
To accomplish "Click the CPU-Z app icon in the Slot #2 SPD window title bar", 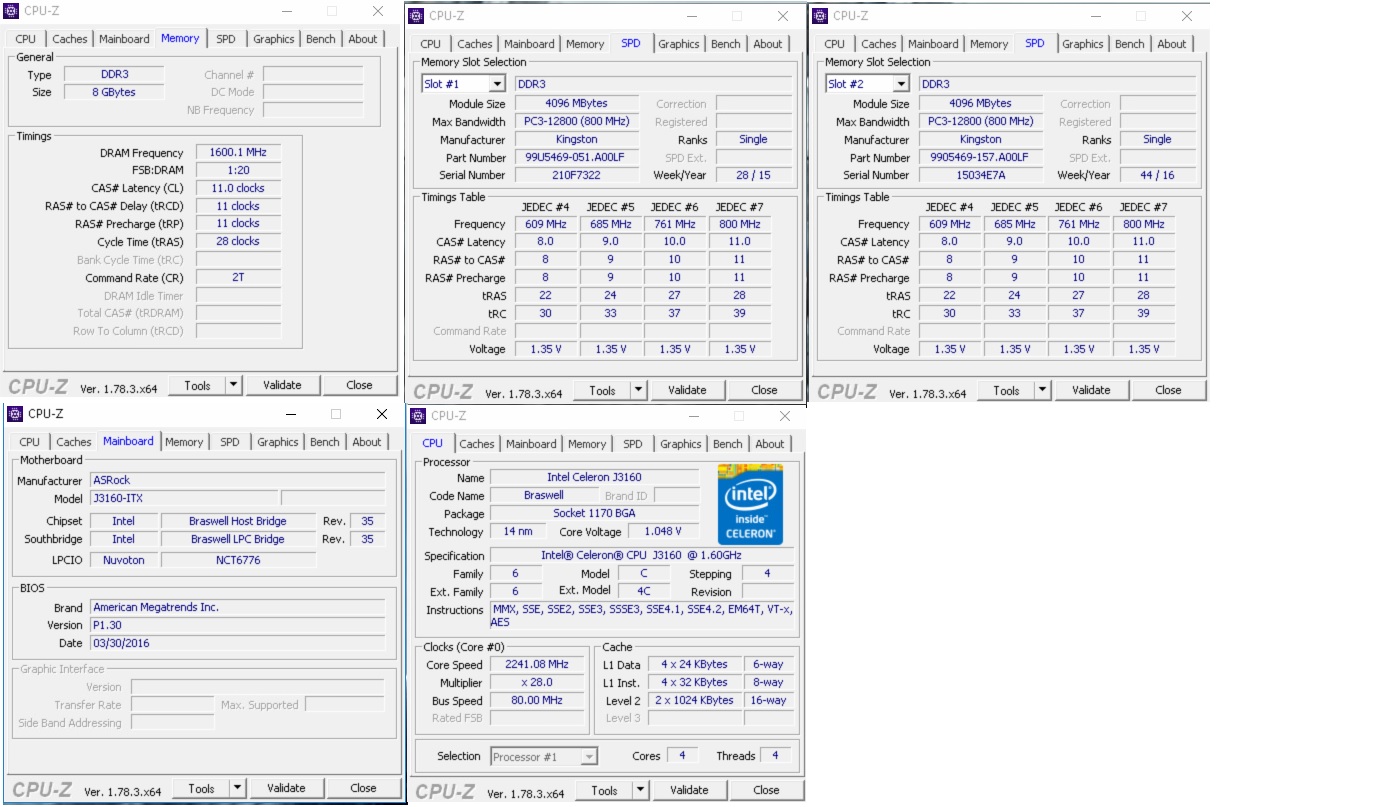I will tap(820, 15).
